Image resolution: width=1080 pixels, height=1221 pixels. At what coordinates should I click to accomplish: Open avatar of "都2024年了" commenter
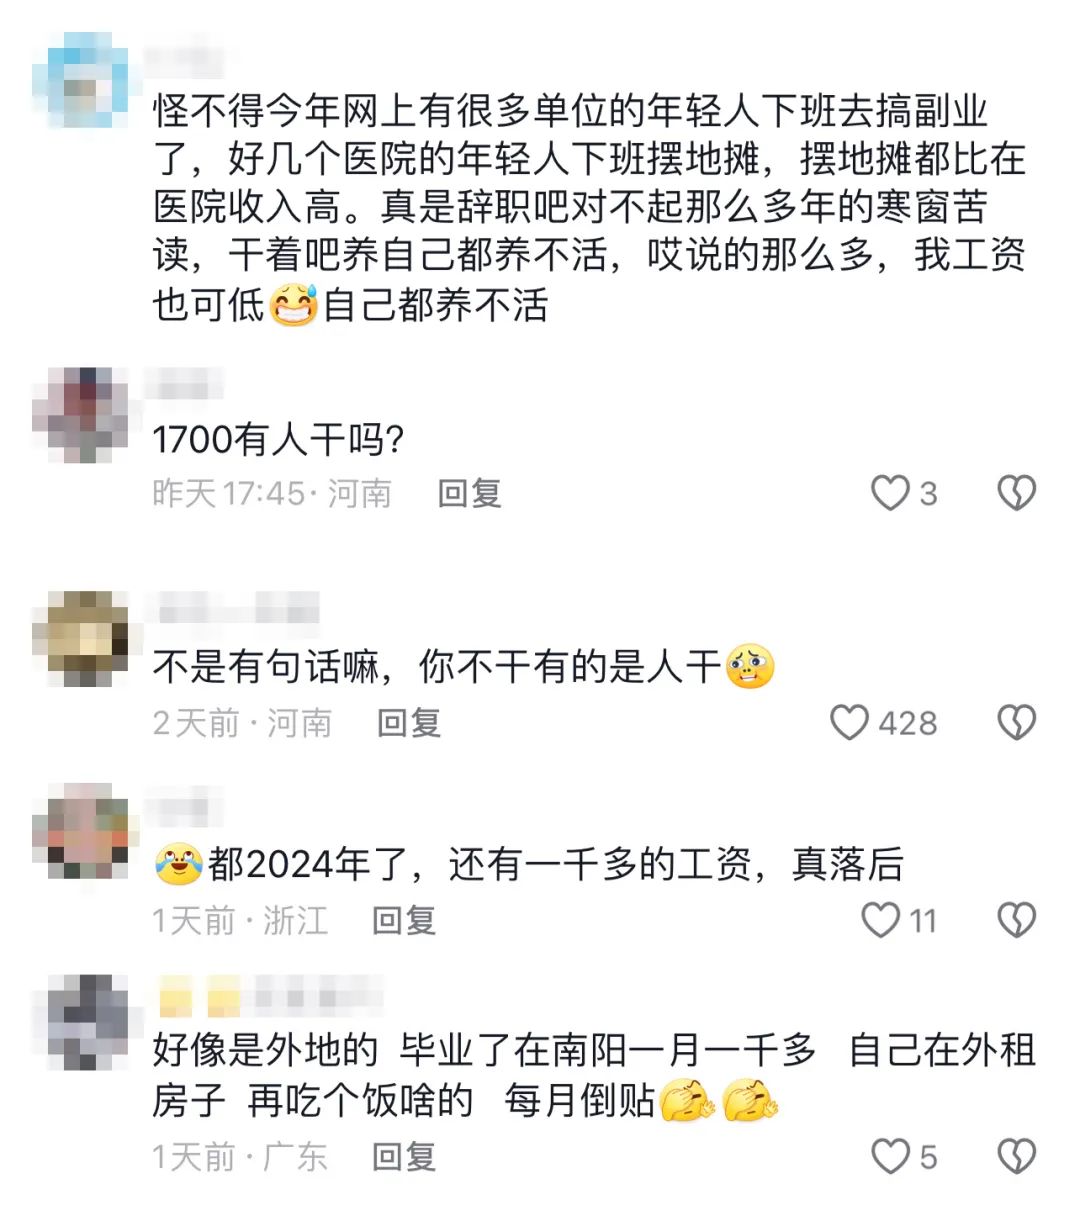(81, 832)
